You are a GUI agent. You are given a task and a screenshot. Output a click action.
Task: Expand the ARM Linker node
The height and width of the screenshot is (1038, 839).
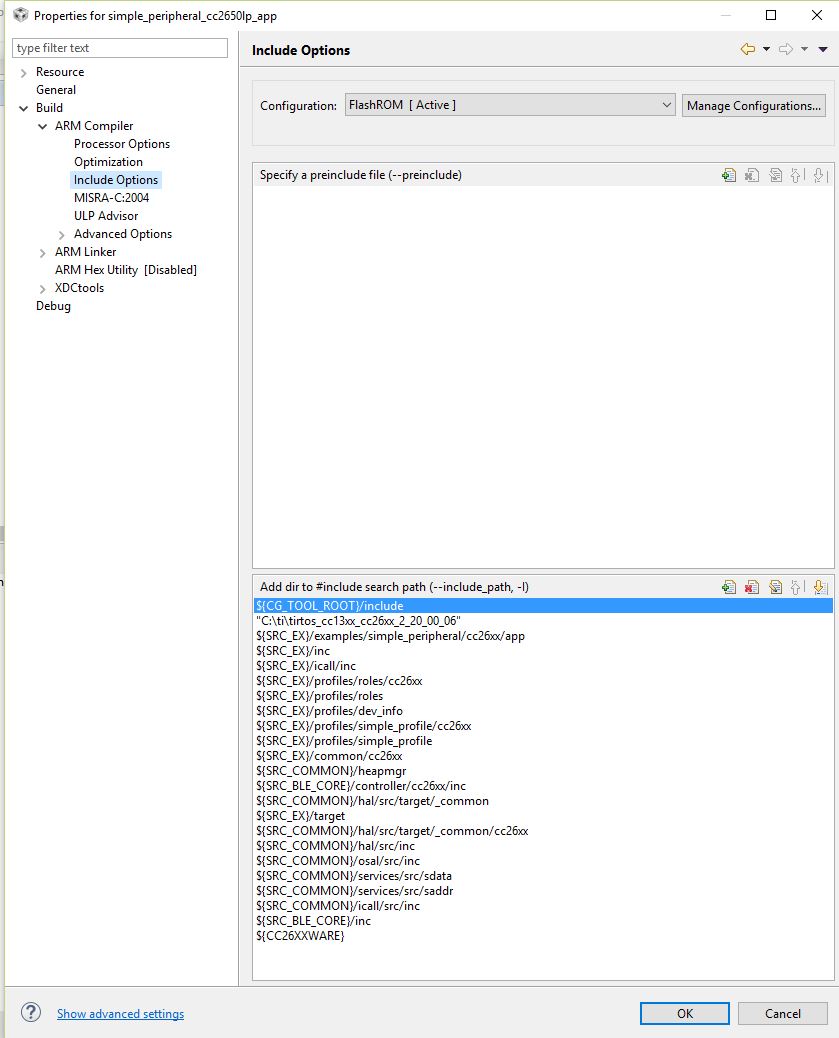(43, 253)
